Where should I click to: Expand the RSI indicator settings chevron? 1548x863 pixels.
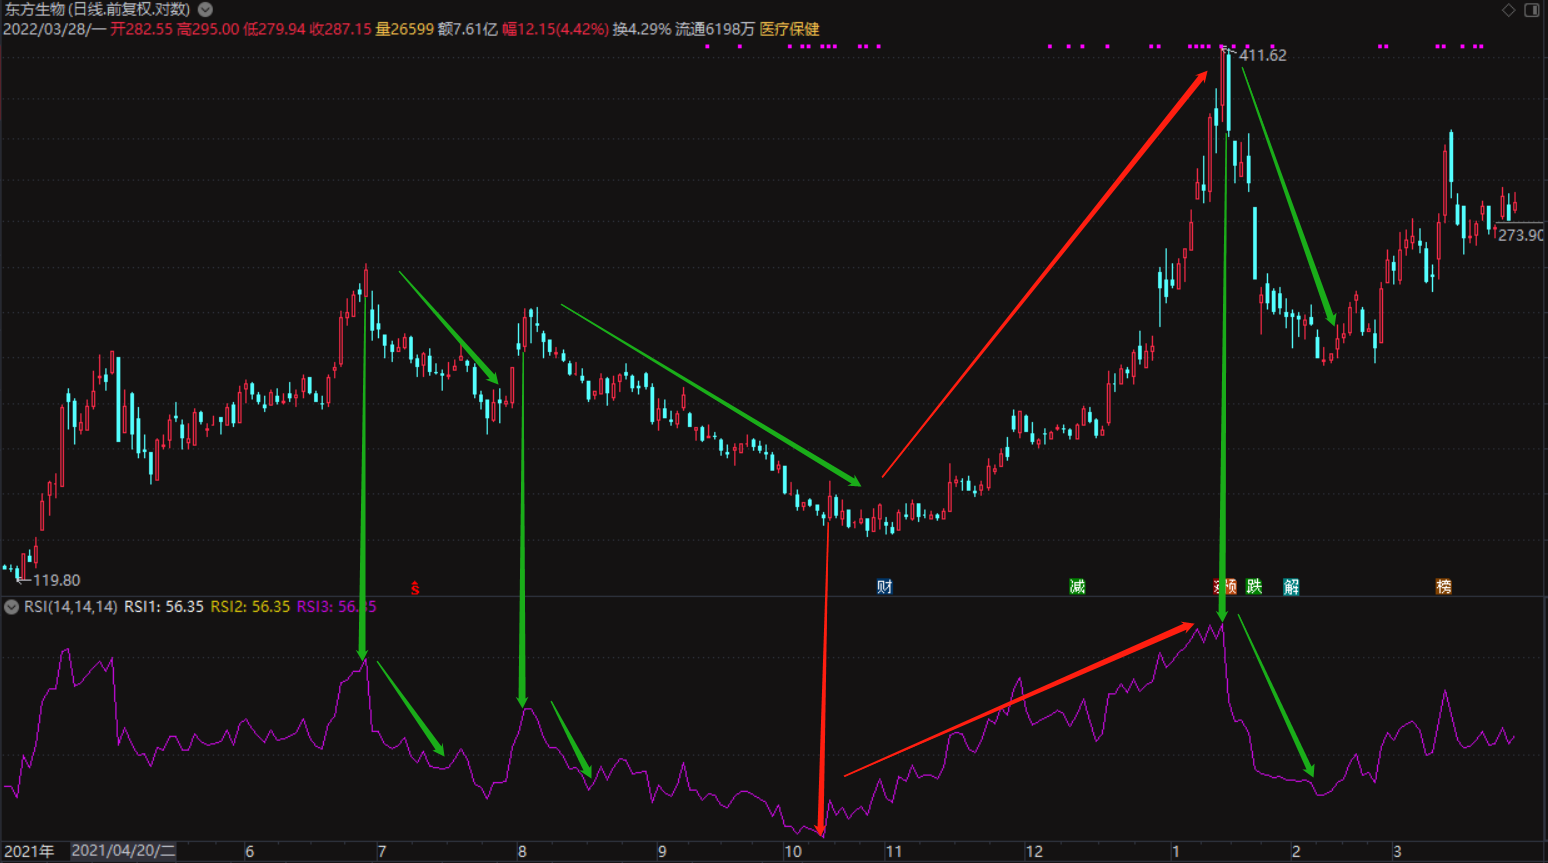click(11, 607)
